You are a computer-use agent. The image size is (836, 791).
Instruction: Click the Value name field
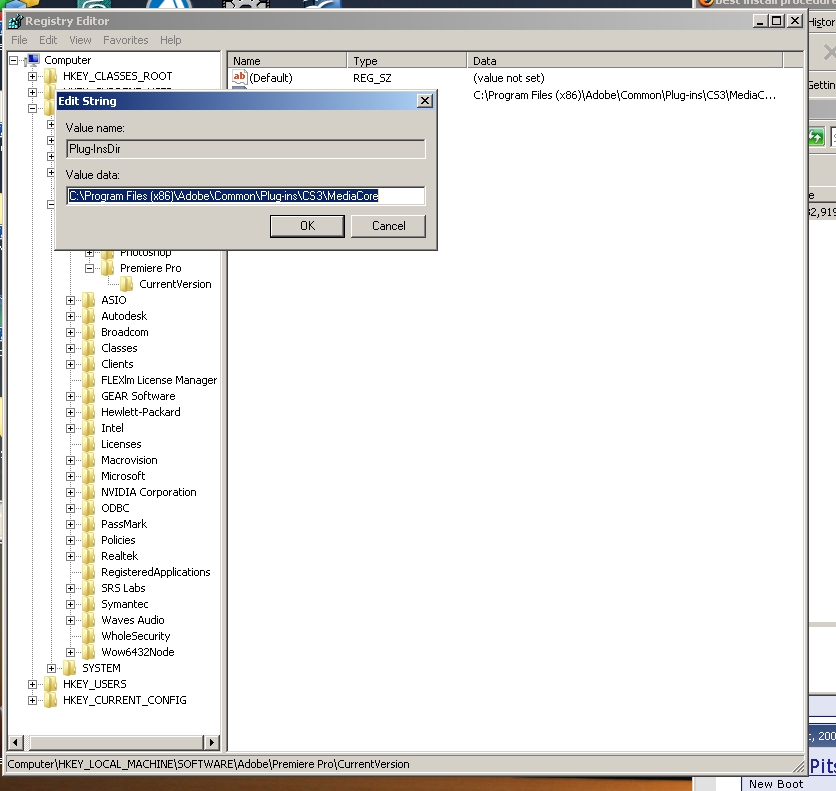(246, 149)
